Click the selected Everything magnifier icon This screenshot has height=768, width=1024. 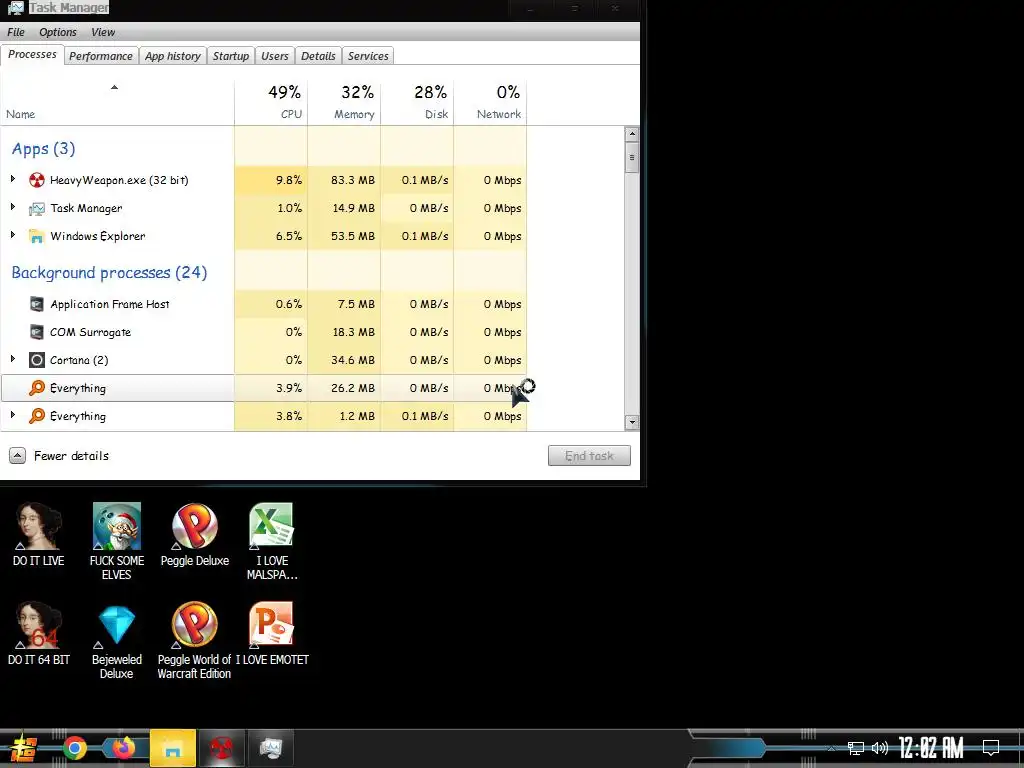[x=37, y=388]
